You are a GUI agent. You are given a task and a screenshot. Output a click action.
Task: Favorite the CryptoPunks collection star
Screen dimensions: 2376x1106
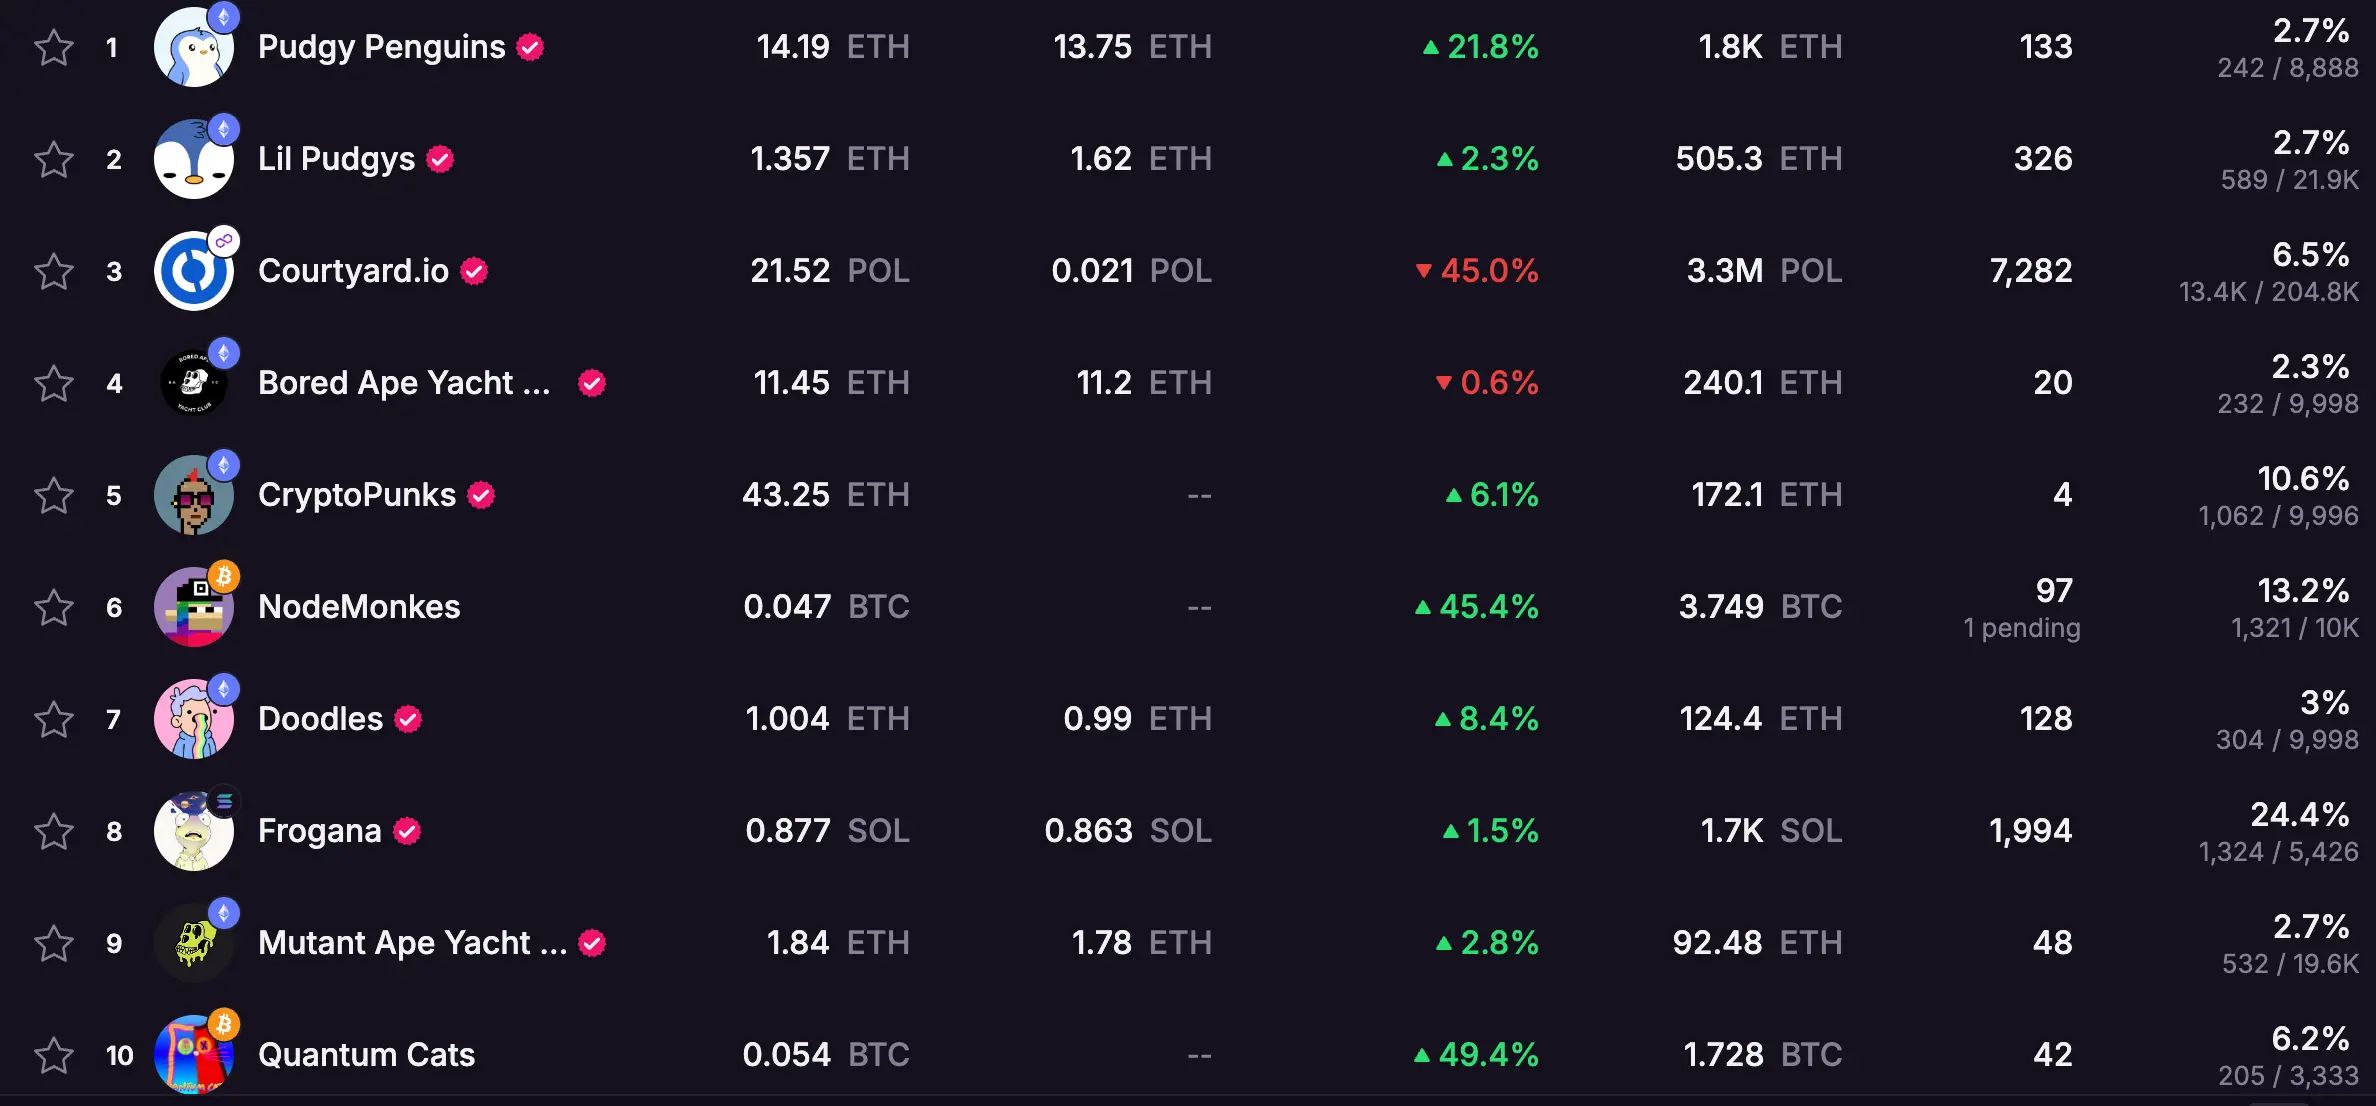(x=54, y=495)
